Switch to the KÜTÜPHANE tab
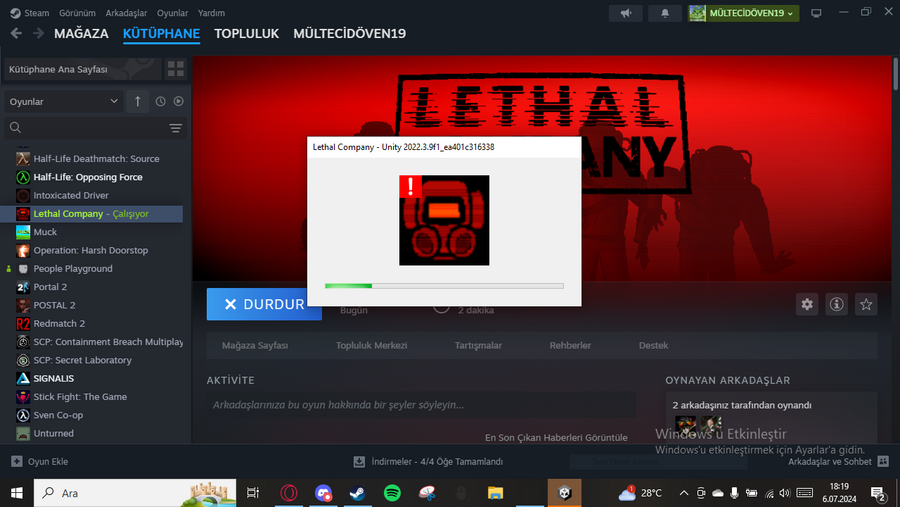 coord(161,33)
